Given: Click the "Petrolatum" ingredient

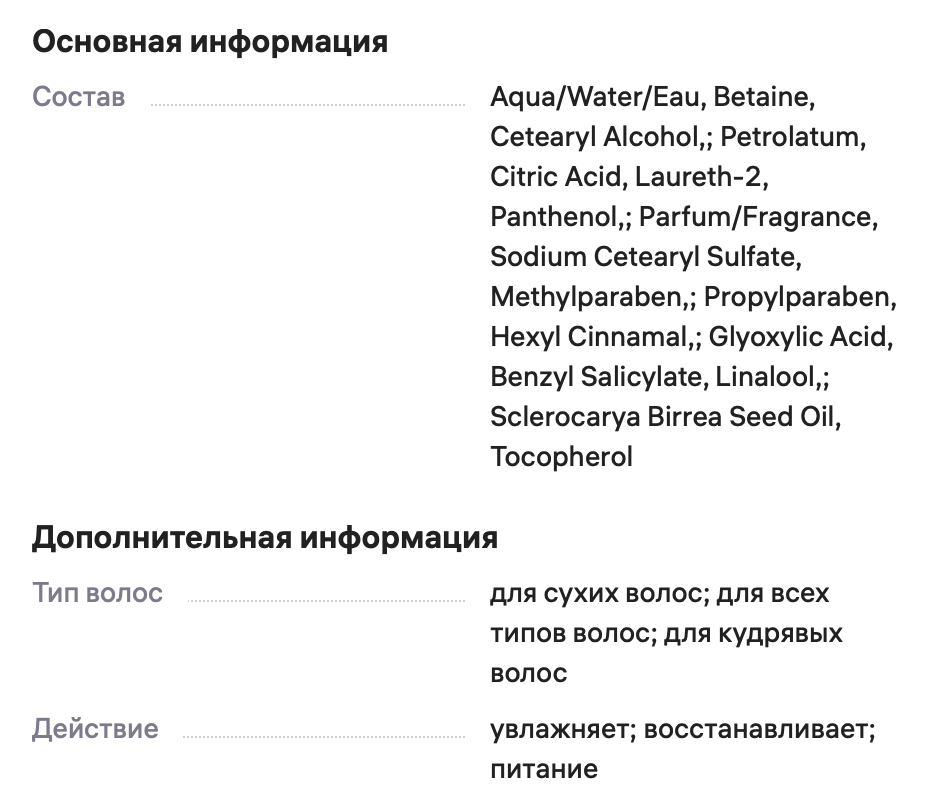Looking at the screenshot, I should point(793,137).
